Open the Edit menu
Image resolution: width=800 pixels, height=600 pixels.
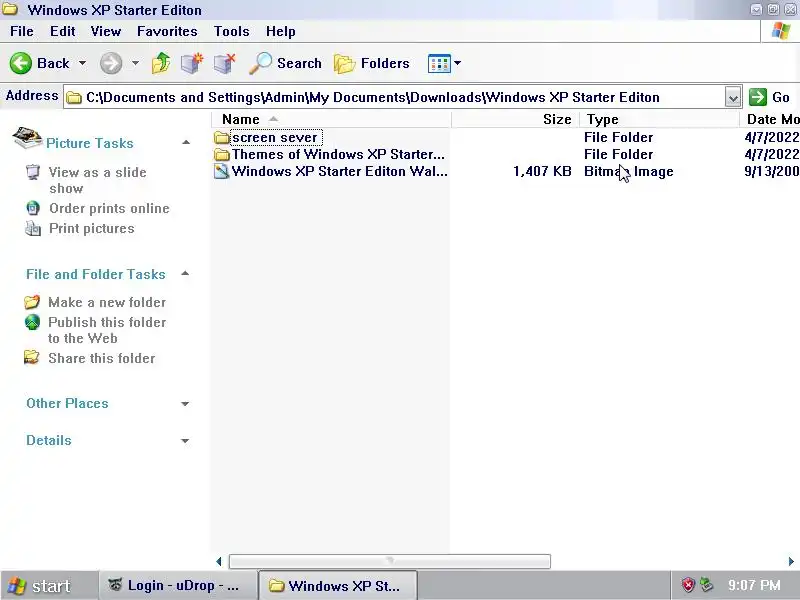(x=63, y=31)
